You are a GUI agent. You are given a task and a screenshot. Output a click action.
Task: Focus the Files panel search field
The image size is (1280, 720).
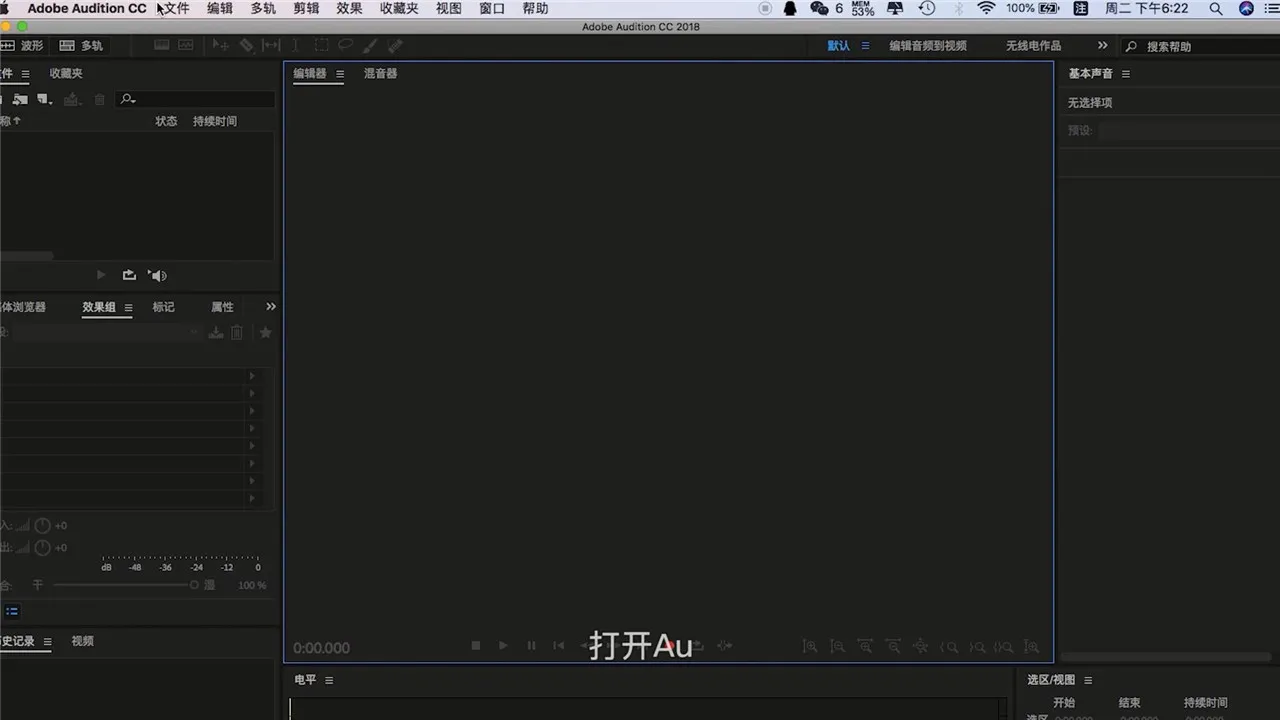tap(195, 99)
